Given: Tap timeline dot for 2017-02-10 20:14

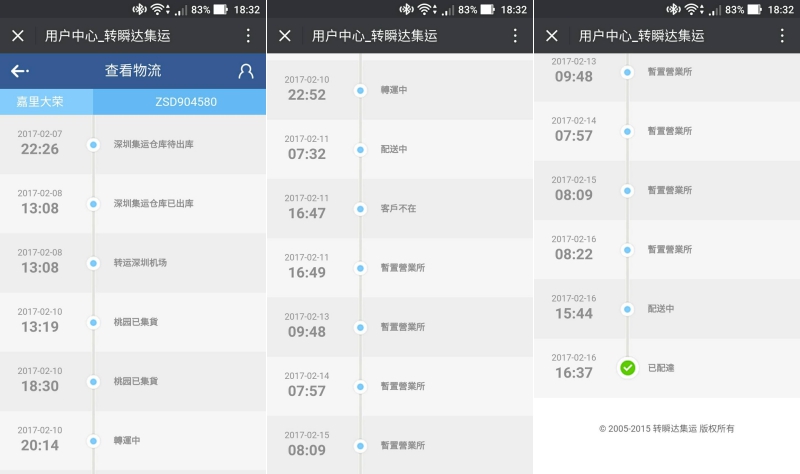Looking at the screenshot, I should pyautogui.click(x=93, y=441).
